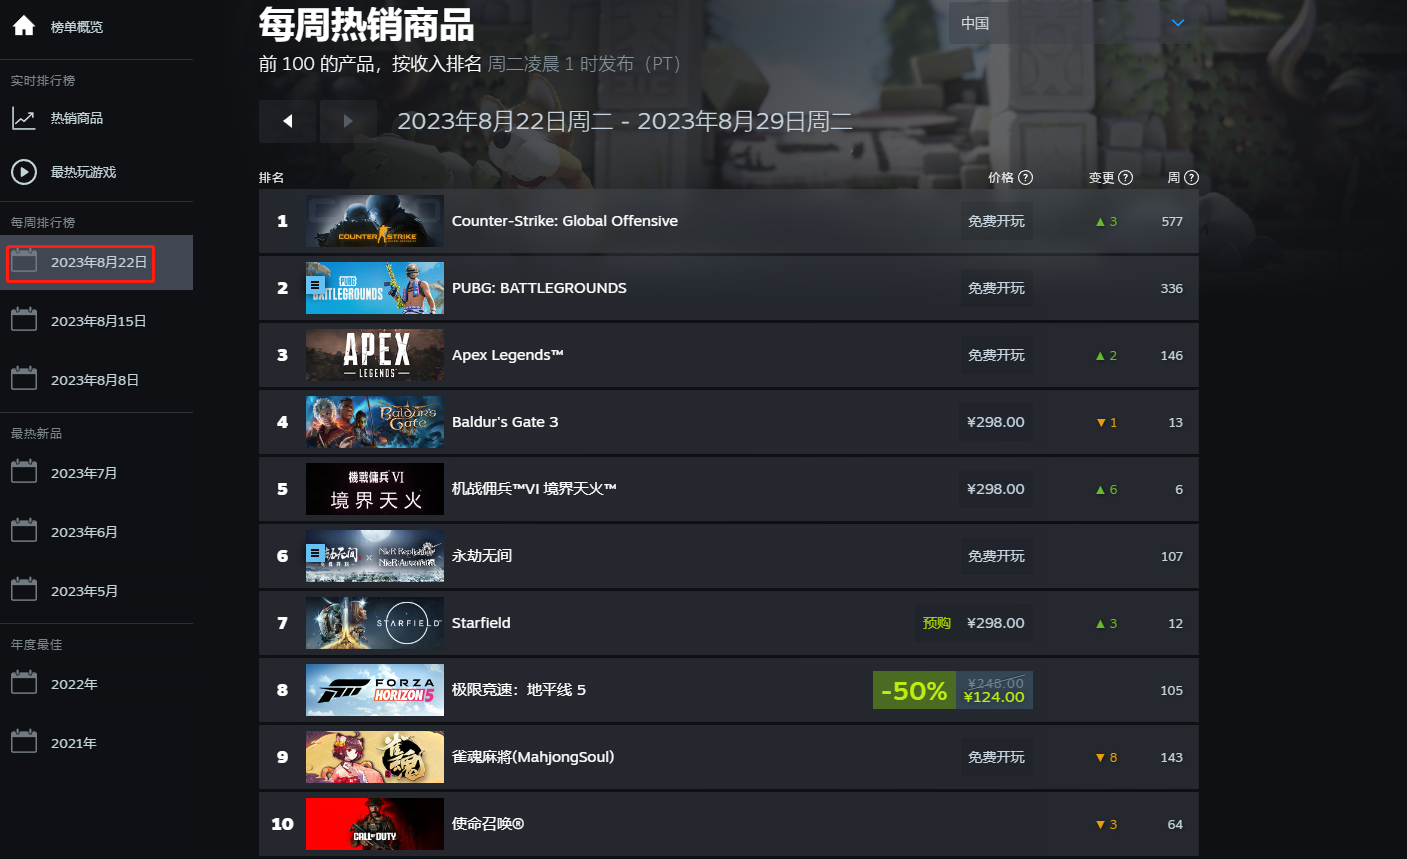
Task: Click the next week right arrow button
Action: tap(348, 121)
